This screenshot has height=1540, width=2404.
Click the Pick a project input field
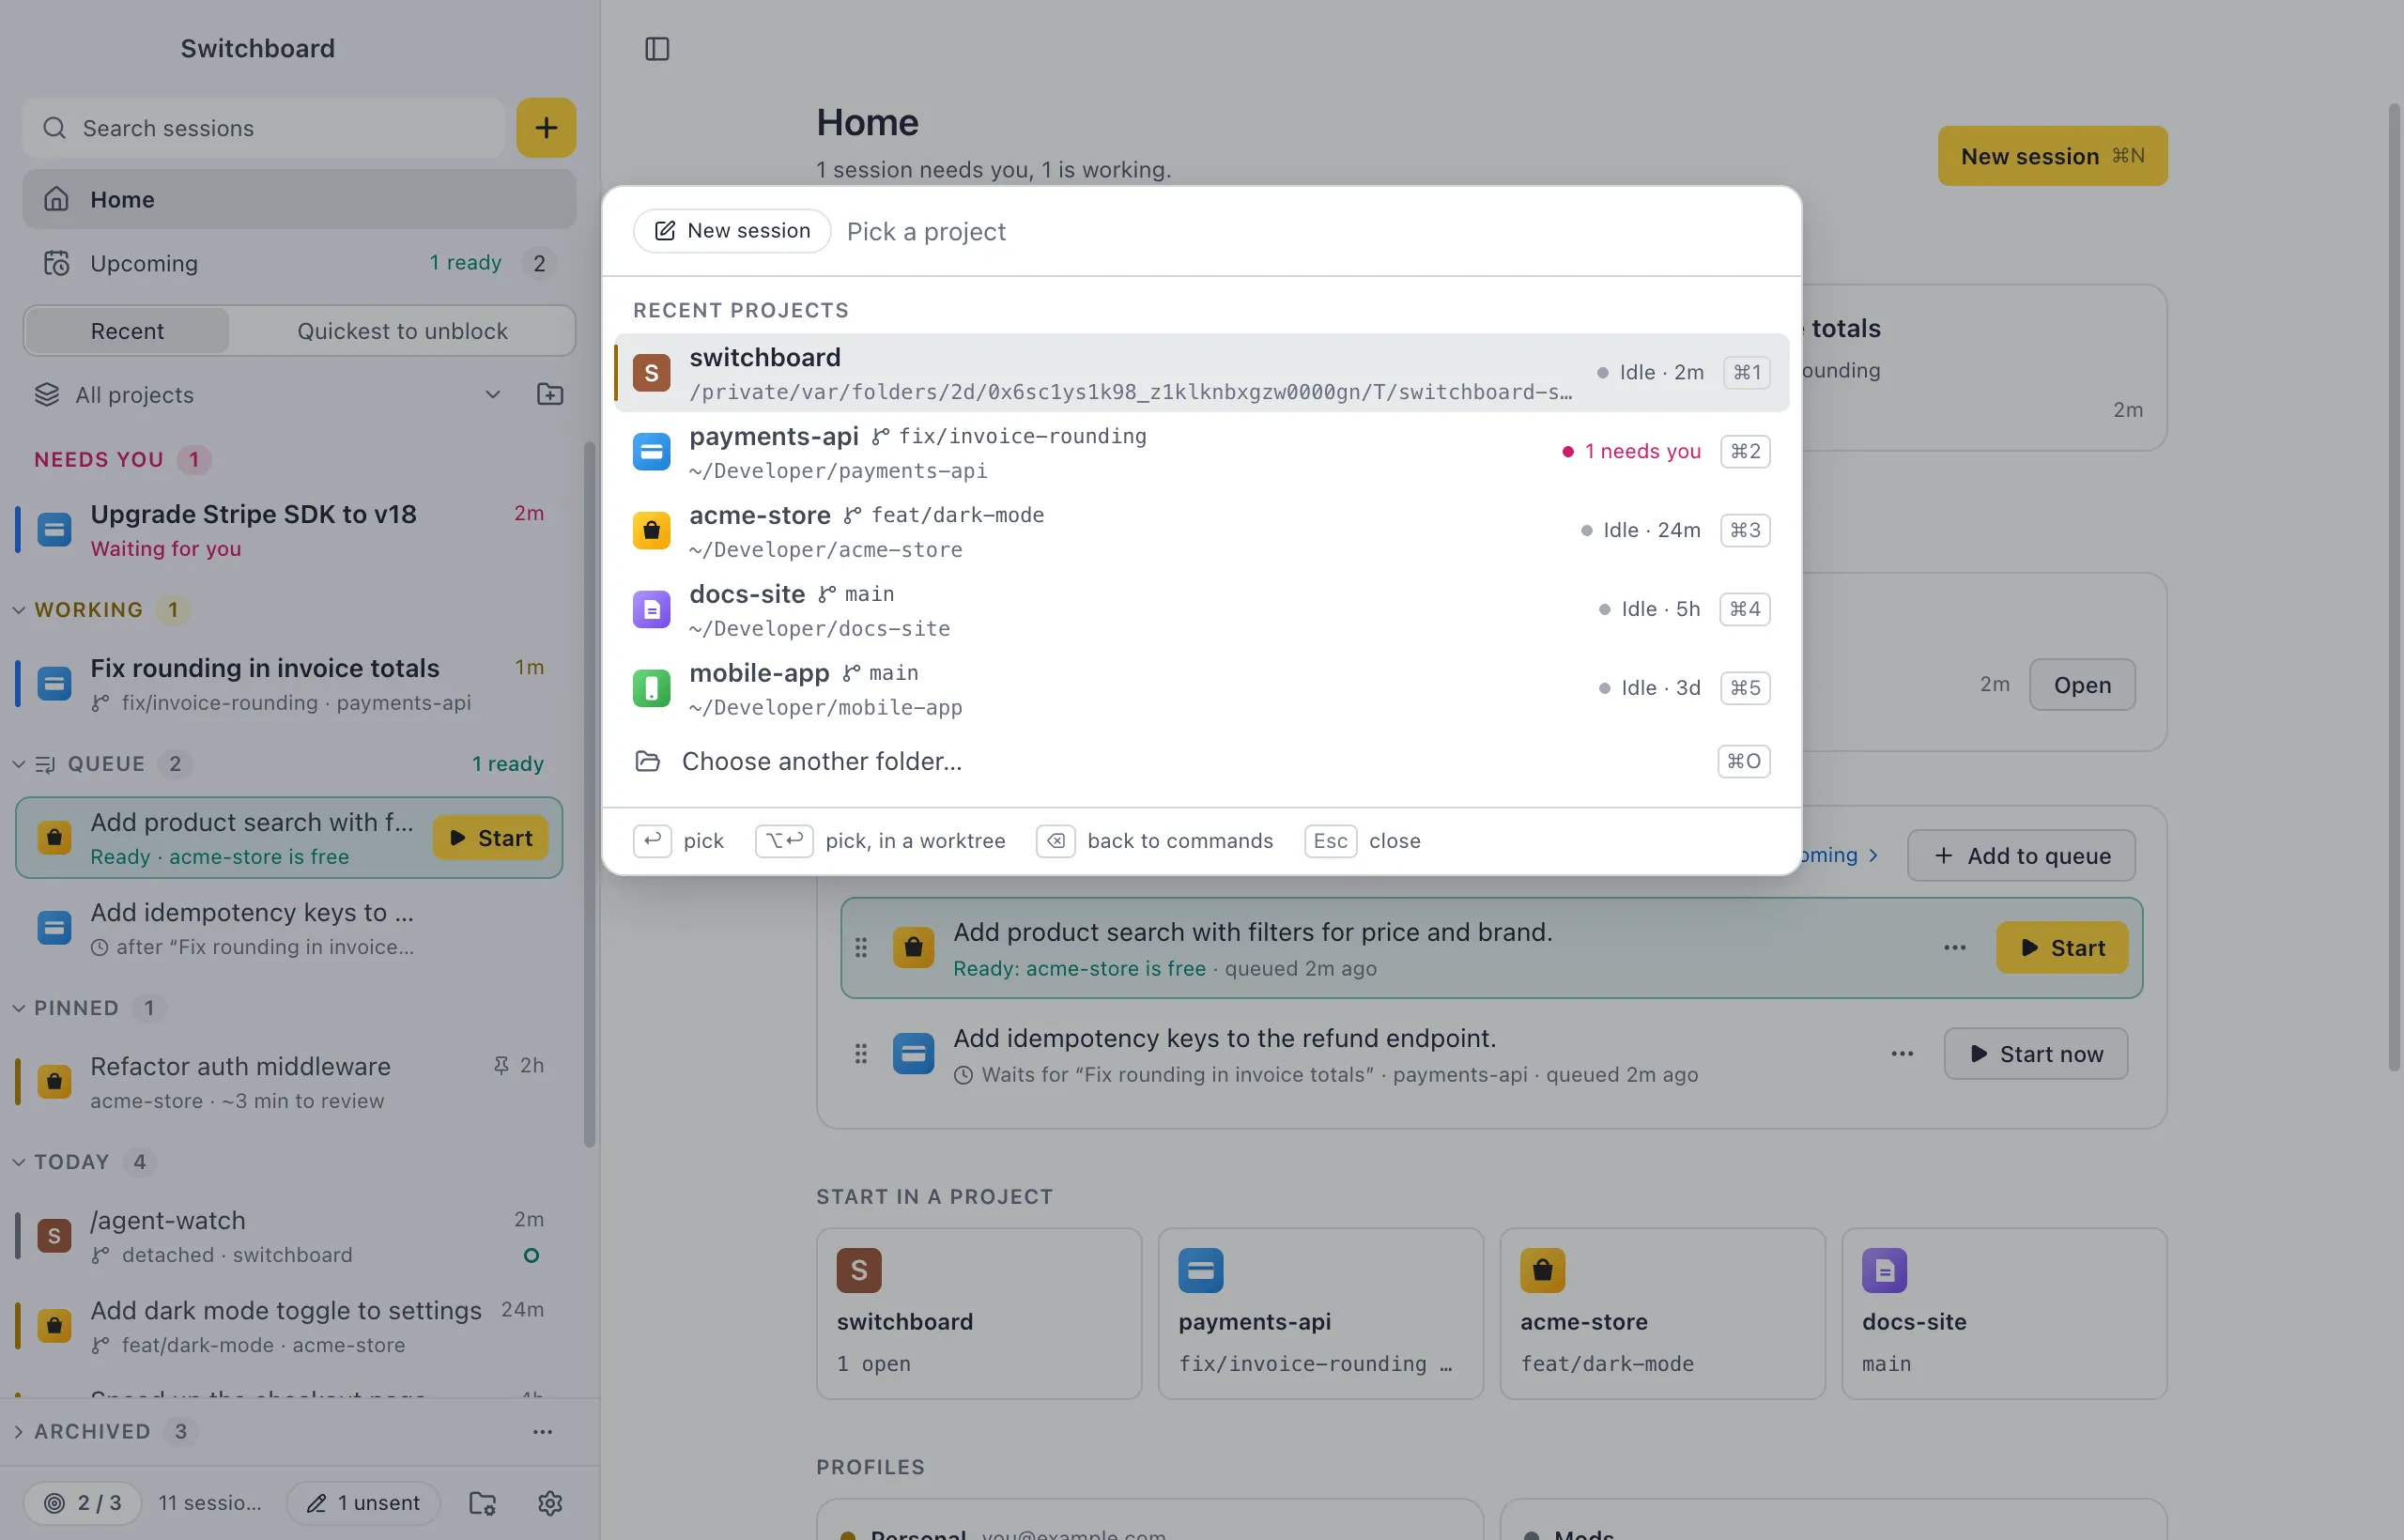[x=1310, y=231]
